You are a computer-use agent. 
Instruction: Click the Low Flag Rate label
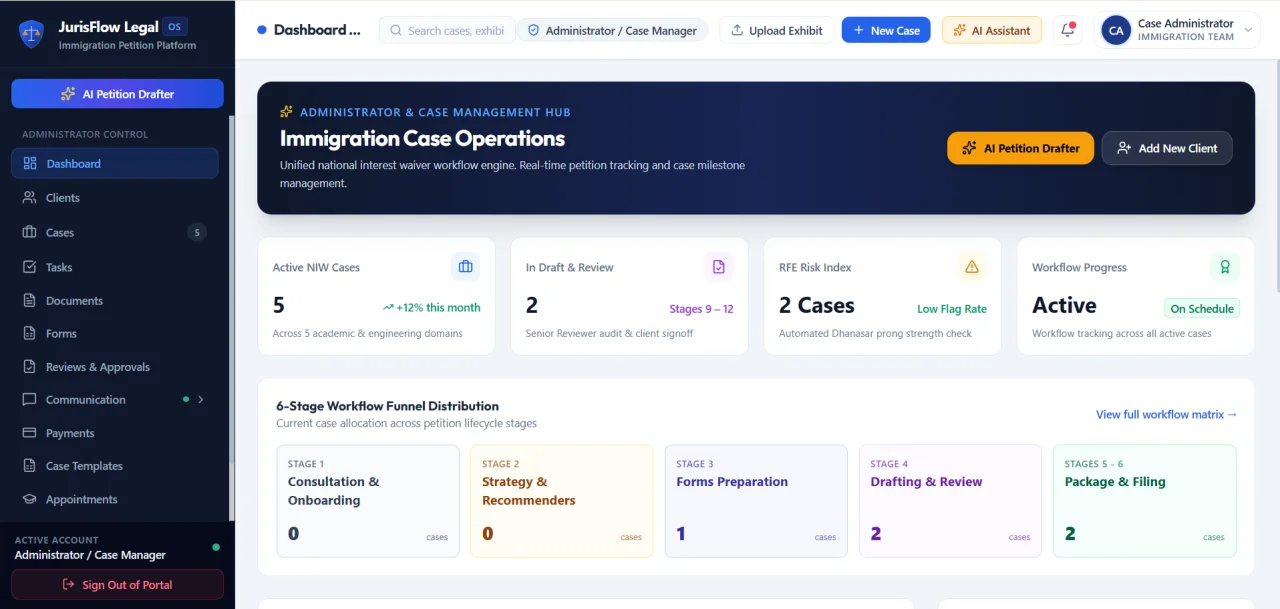pos(952,309)
